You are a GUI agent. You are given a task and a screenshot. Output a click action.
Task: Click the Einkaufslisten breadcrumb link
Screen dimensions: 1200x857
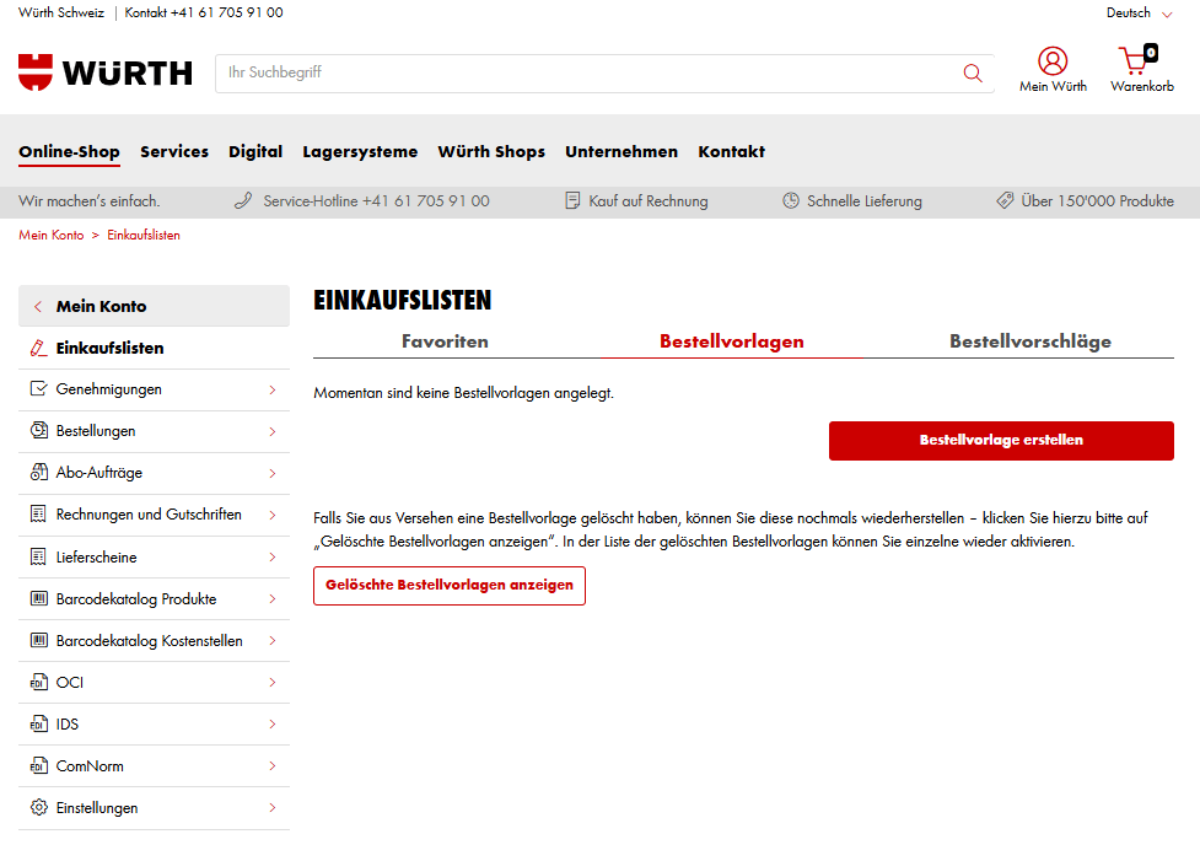(x=143, y=235)
